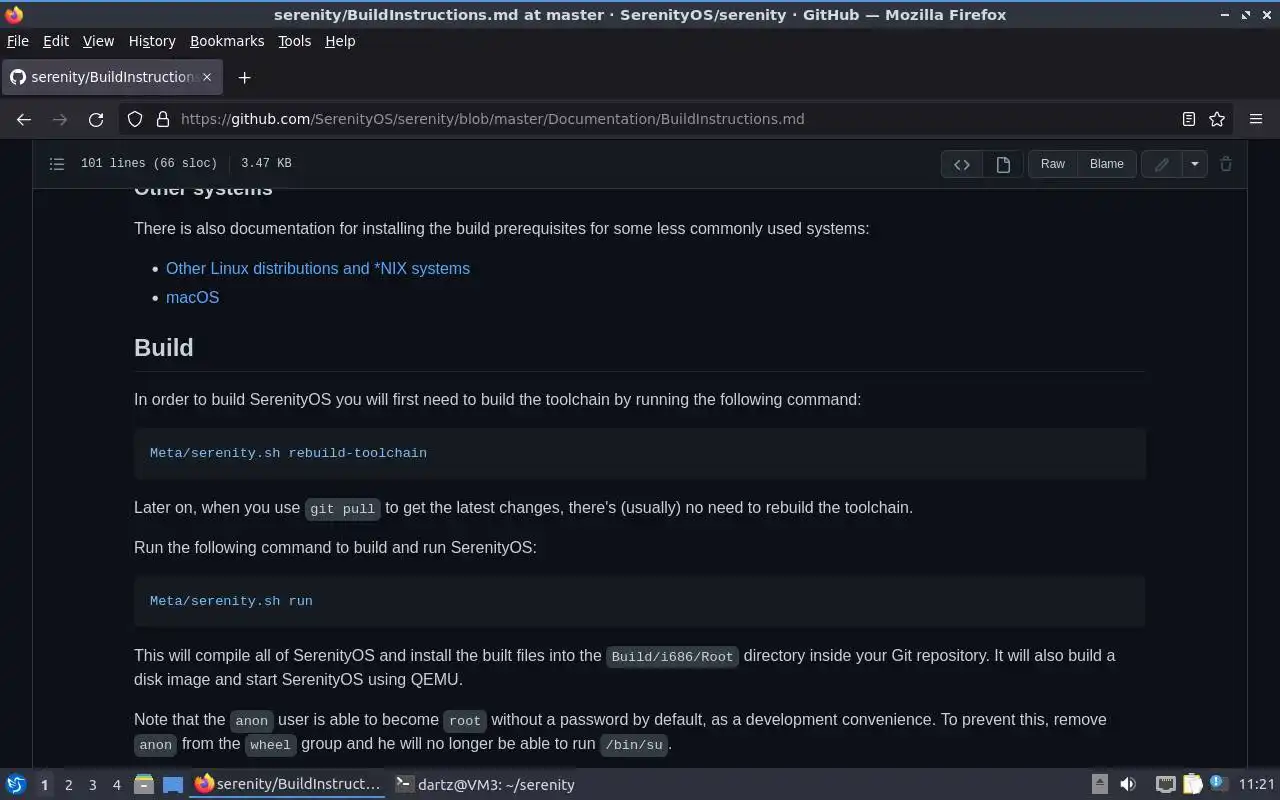1280x800 pixels.
Task: Open the tracking protection shield icon
Action: tap(135, 119)
